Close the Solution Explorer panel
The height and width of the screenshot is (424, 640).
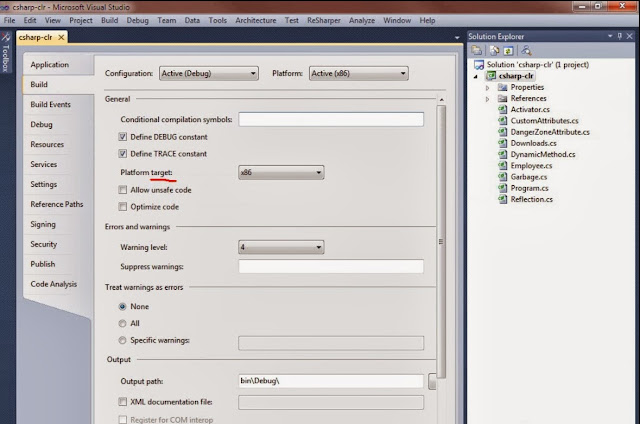point(629,36)
